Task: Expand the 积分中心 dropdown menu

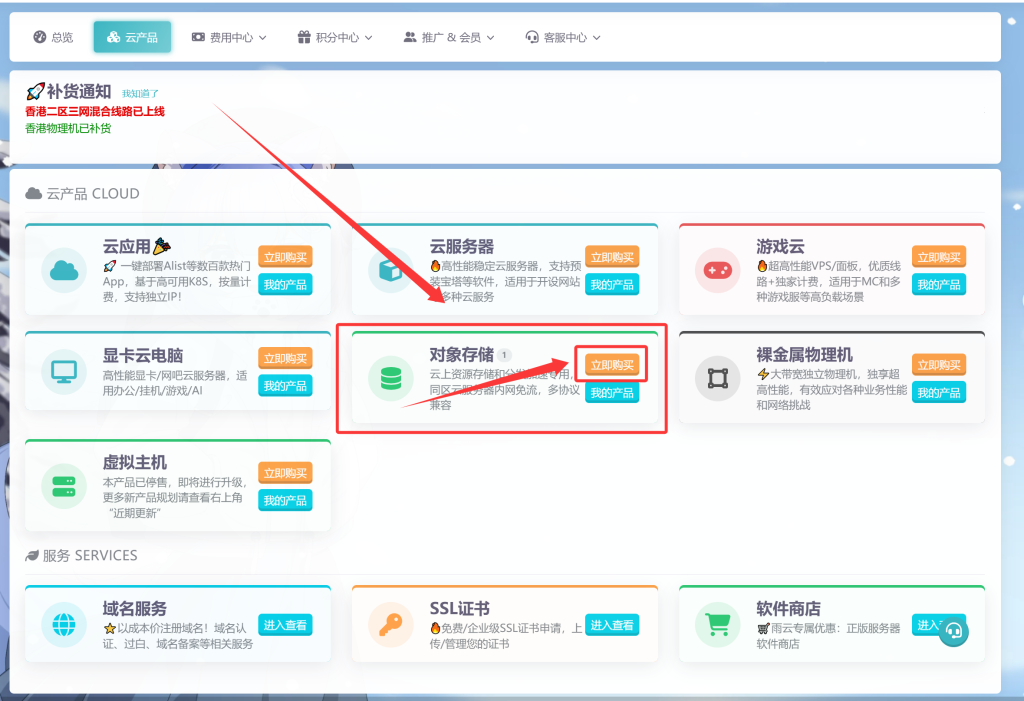Action: 335,37
